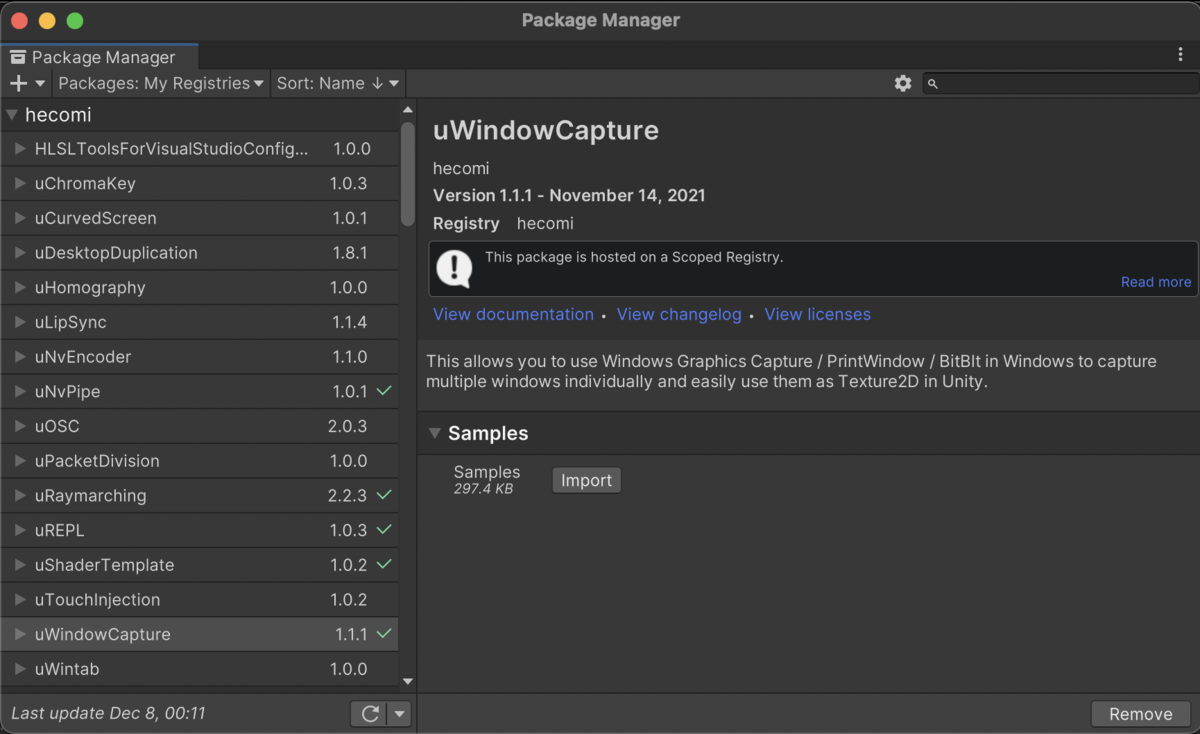Viewport: 1200px width, 734px height.
Task: Click the 297.4 KB sample size text
Action: pyautogui.click(x=483, y=489)
